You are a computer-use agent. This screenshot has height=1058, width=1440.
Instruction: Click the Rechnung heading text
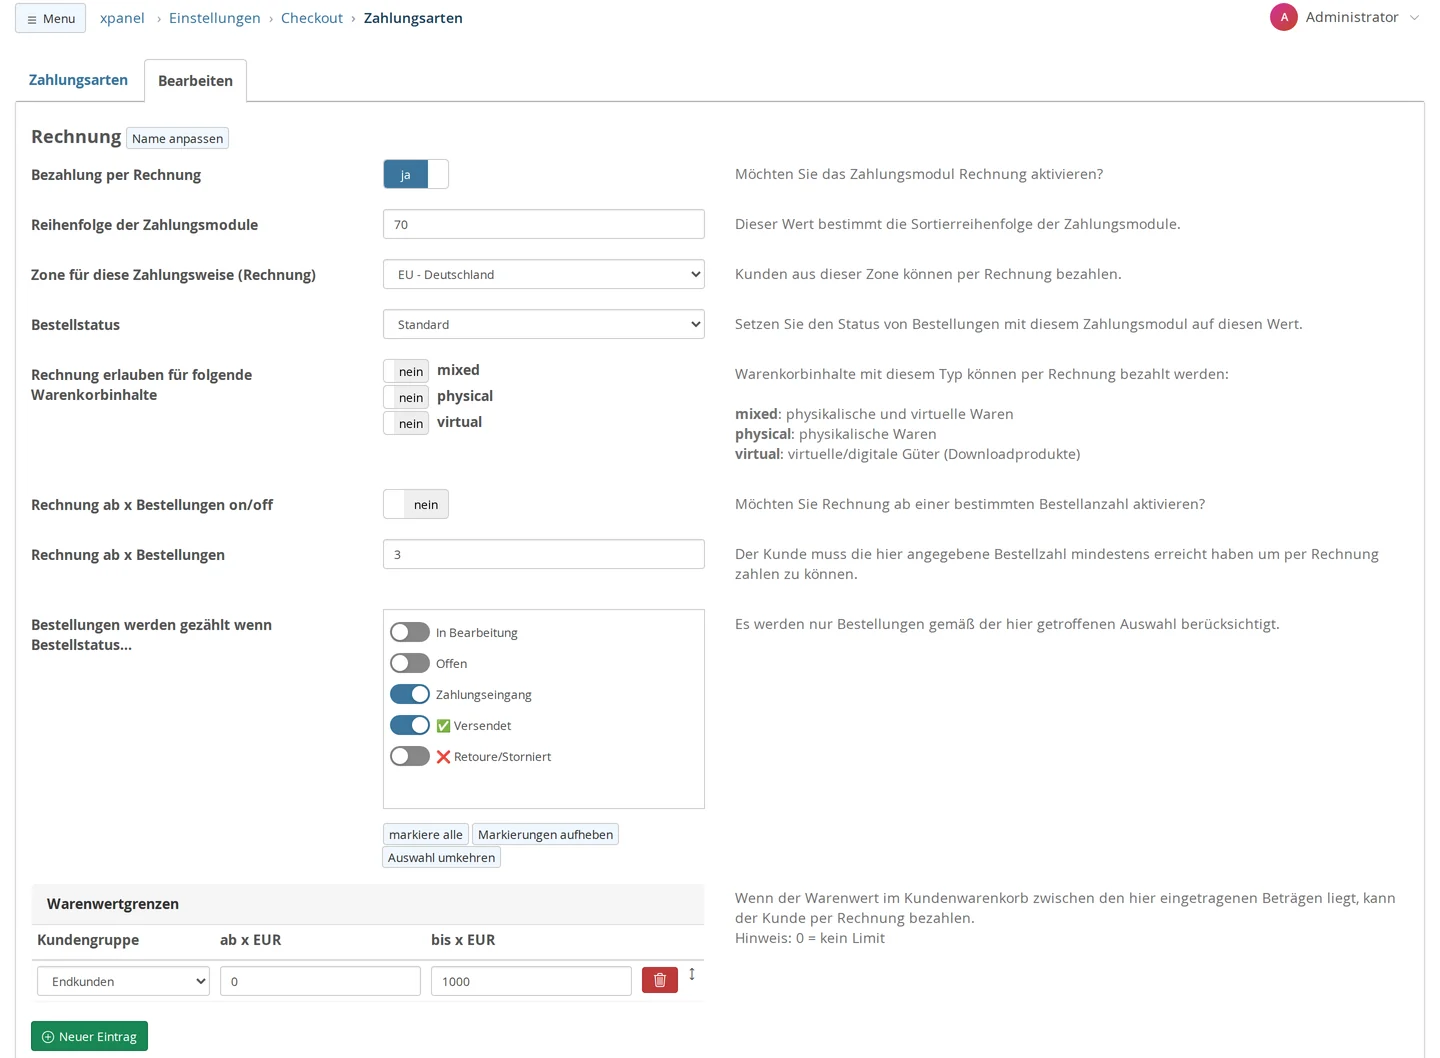76,137
